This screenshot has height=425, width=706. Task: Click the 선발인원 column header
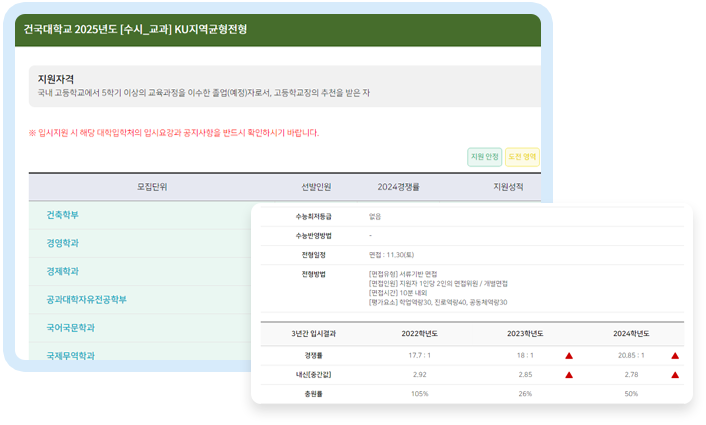click(x=316, y=187)
